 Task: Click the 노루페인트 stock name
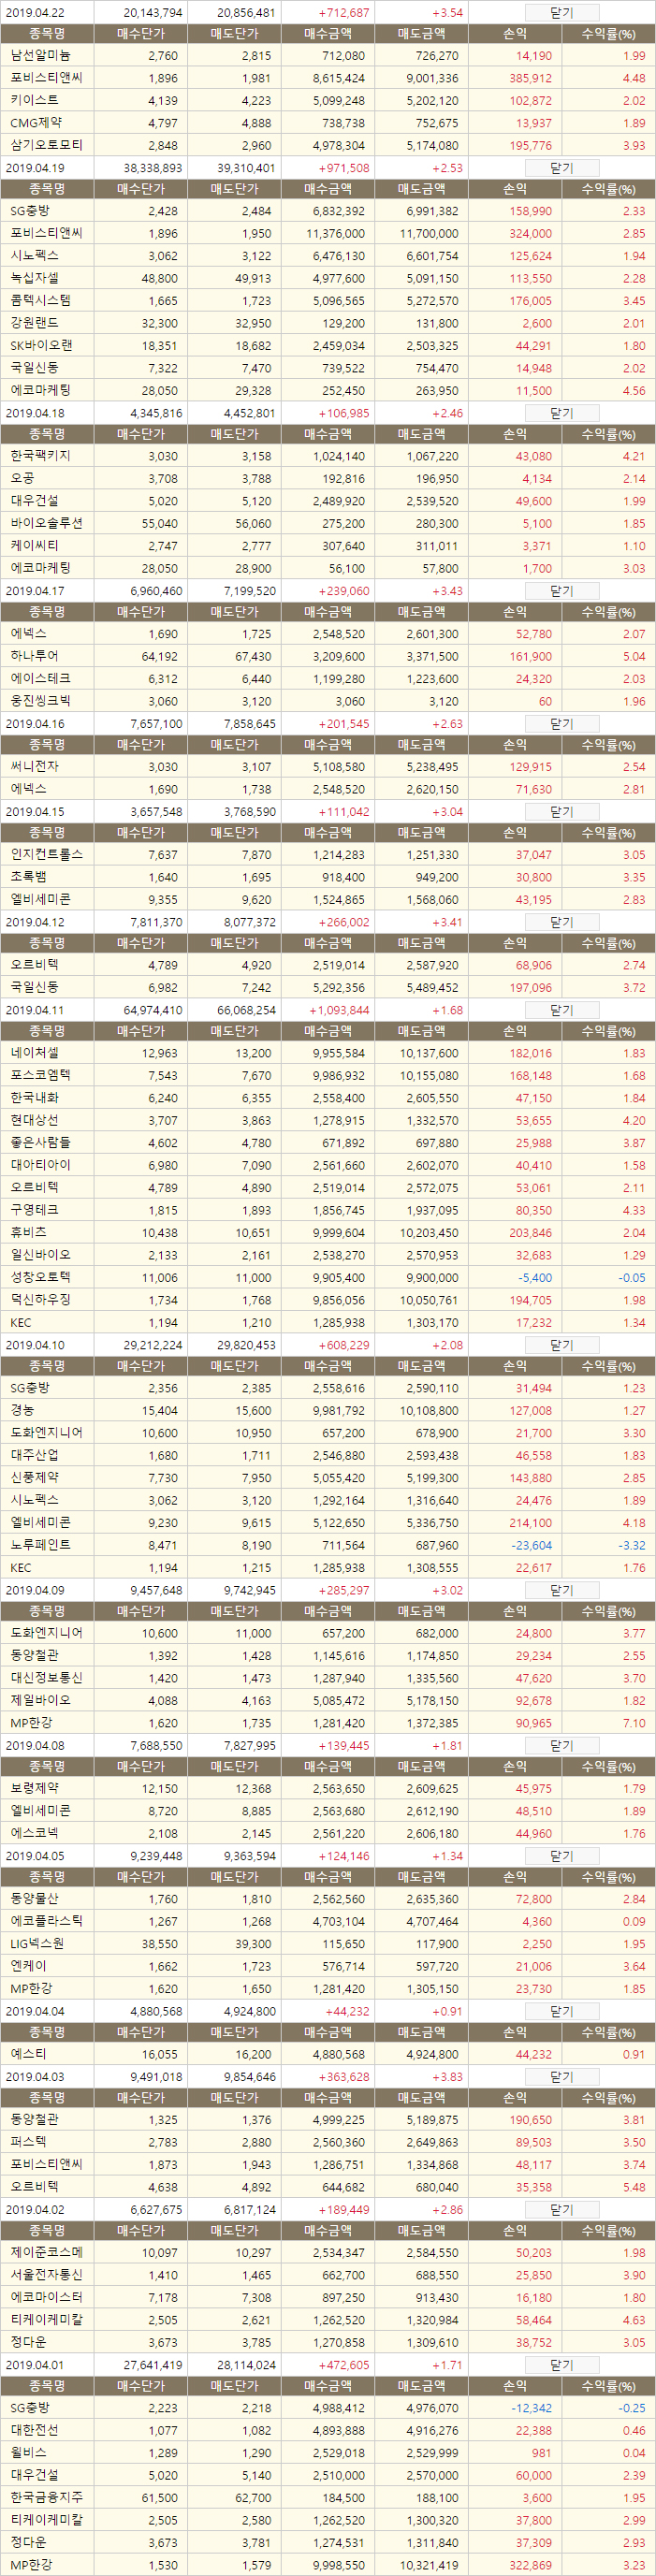(40, 1544)
